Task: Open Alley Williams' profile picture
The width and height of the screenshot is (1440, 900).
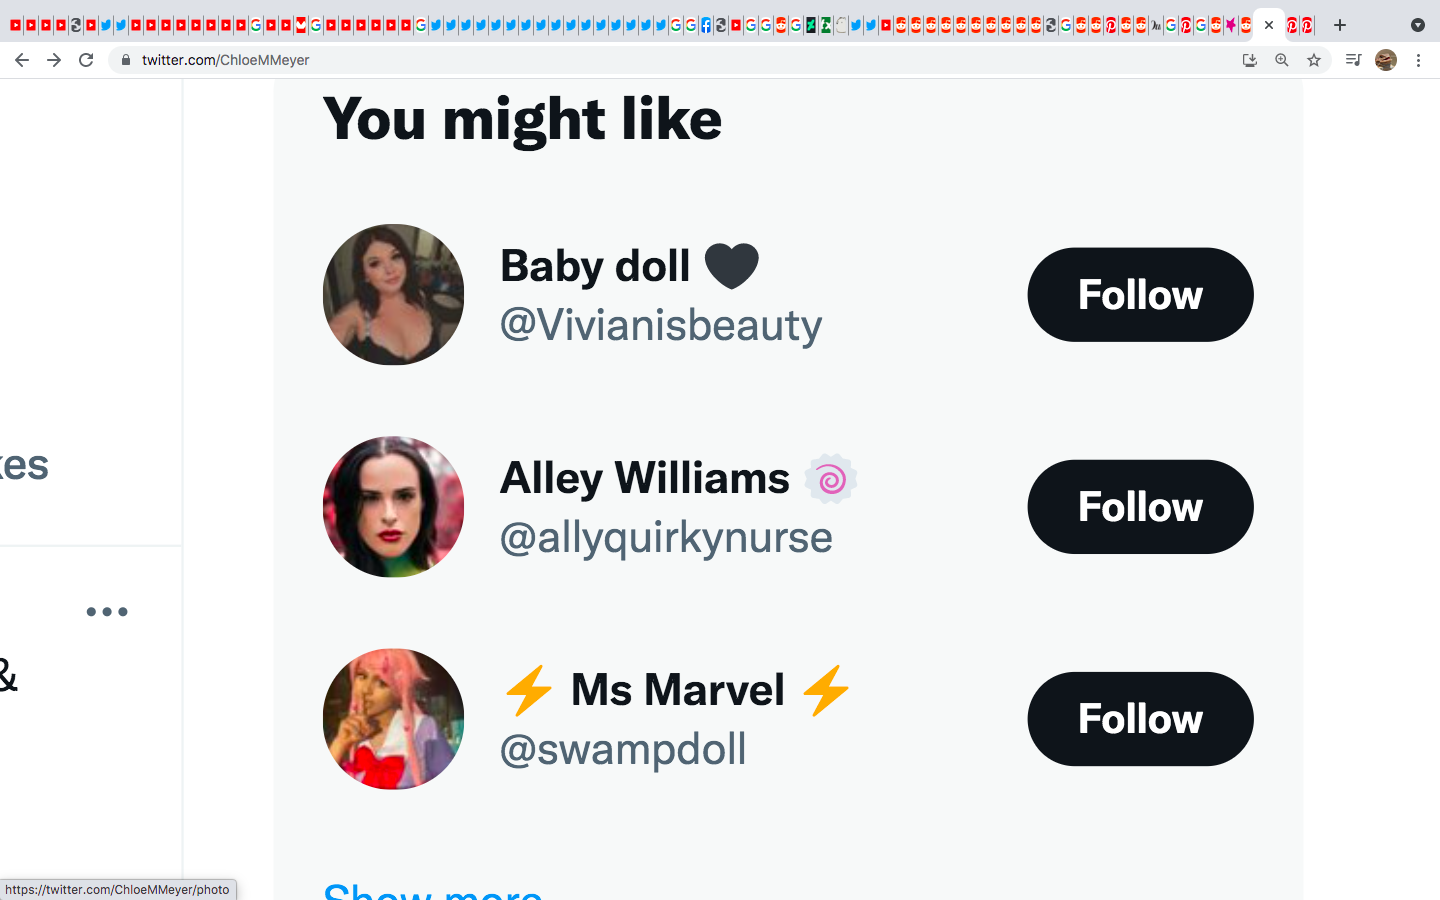Action: [393, 507]
